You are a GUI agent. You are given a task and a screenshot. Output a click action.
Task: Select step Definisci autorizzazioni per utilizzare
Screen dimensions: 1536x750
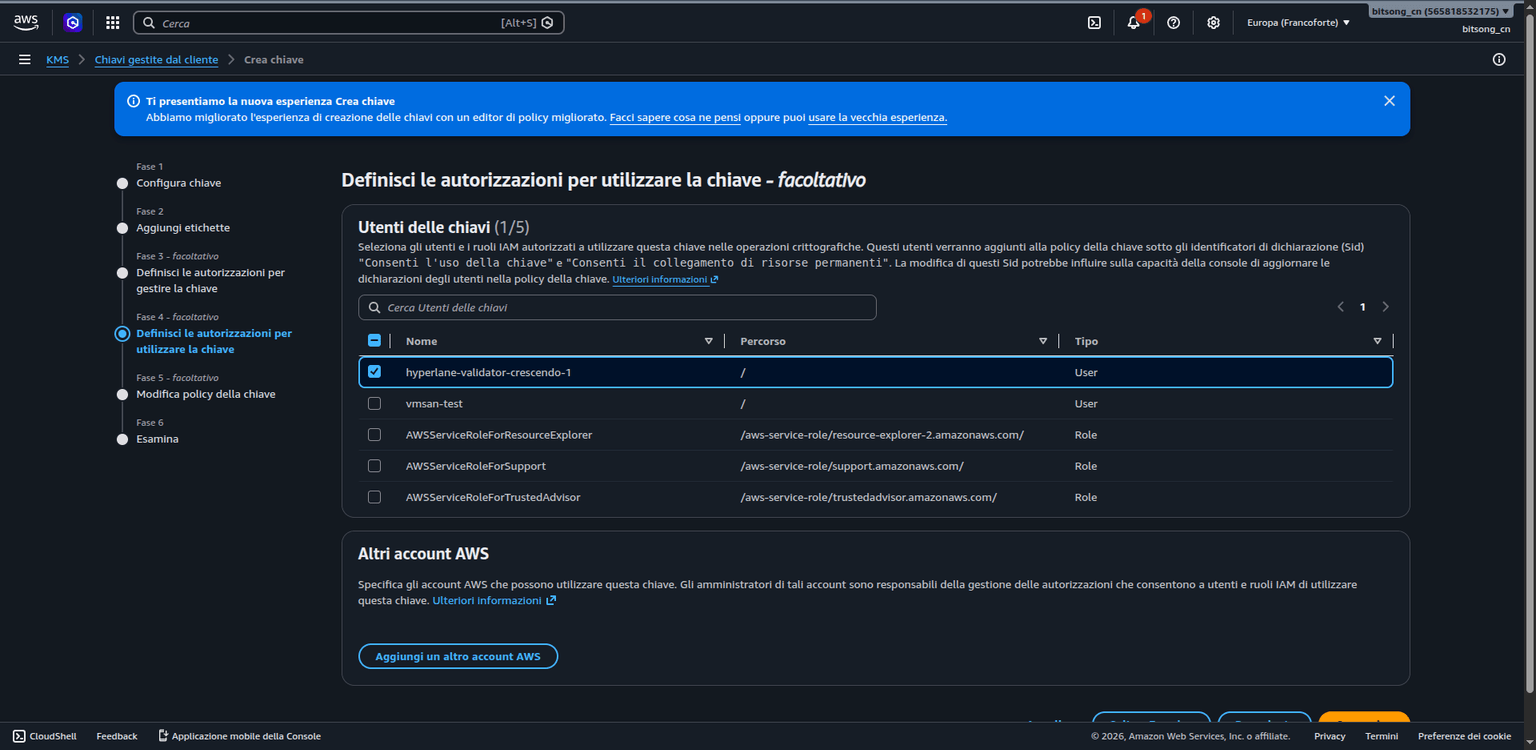tap(214, 341)
